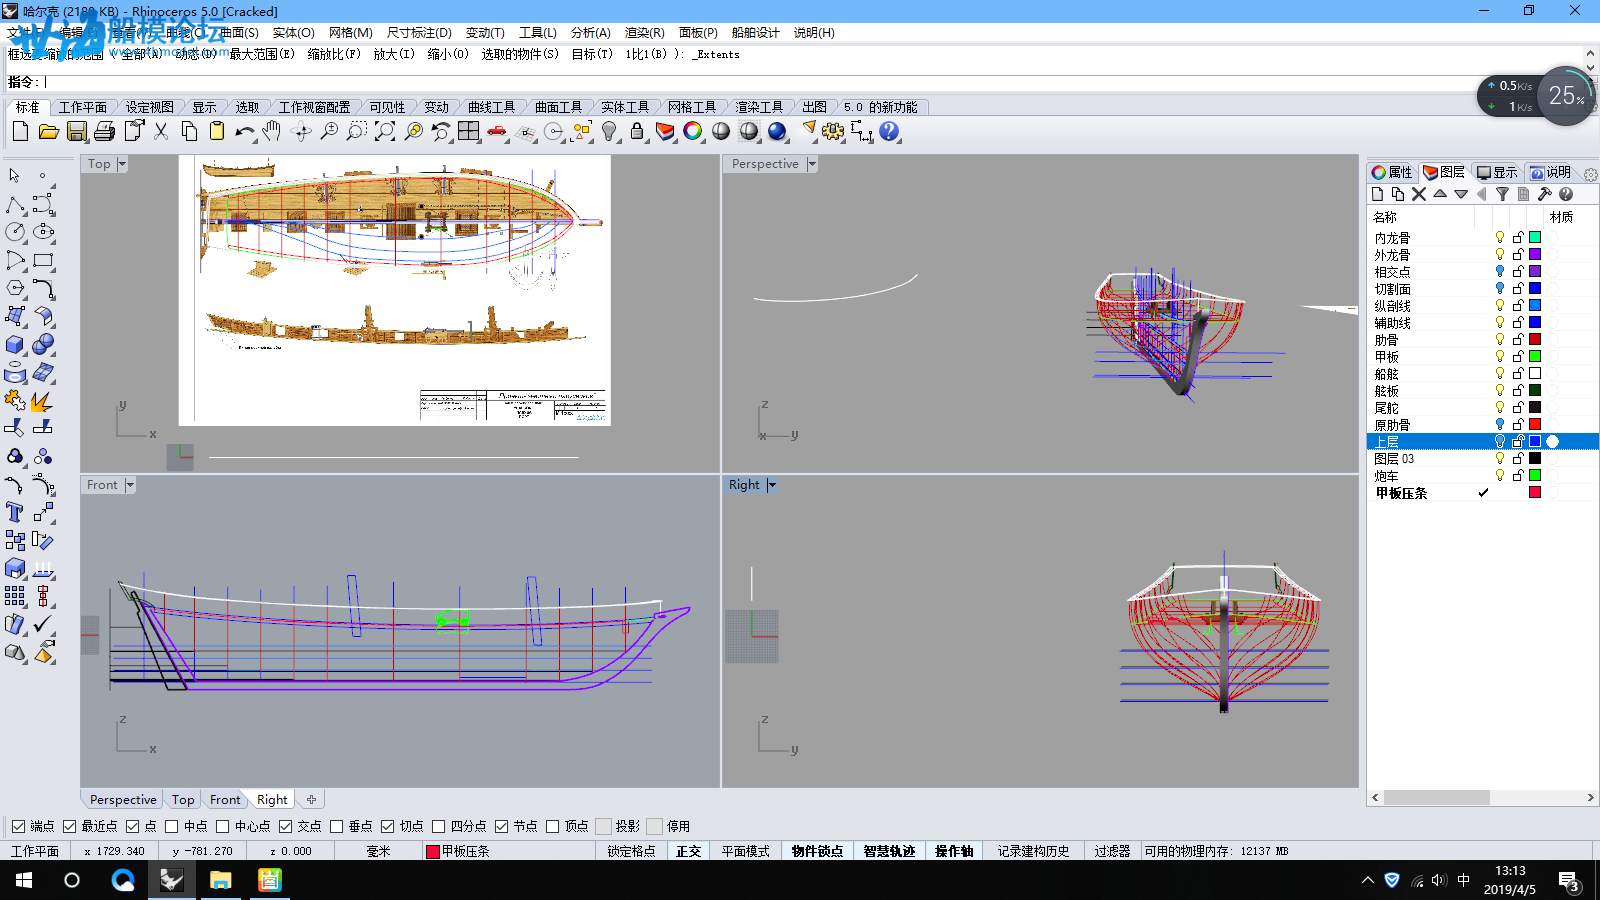Enable the 中点 osnap checkbox
Screen dimensions: 1600x900
pos(171,826)
